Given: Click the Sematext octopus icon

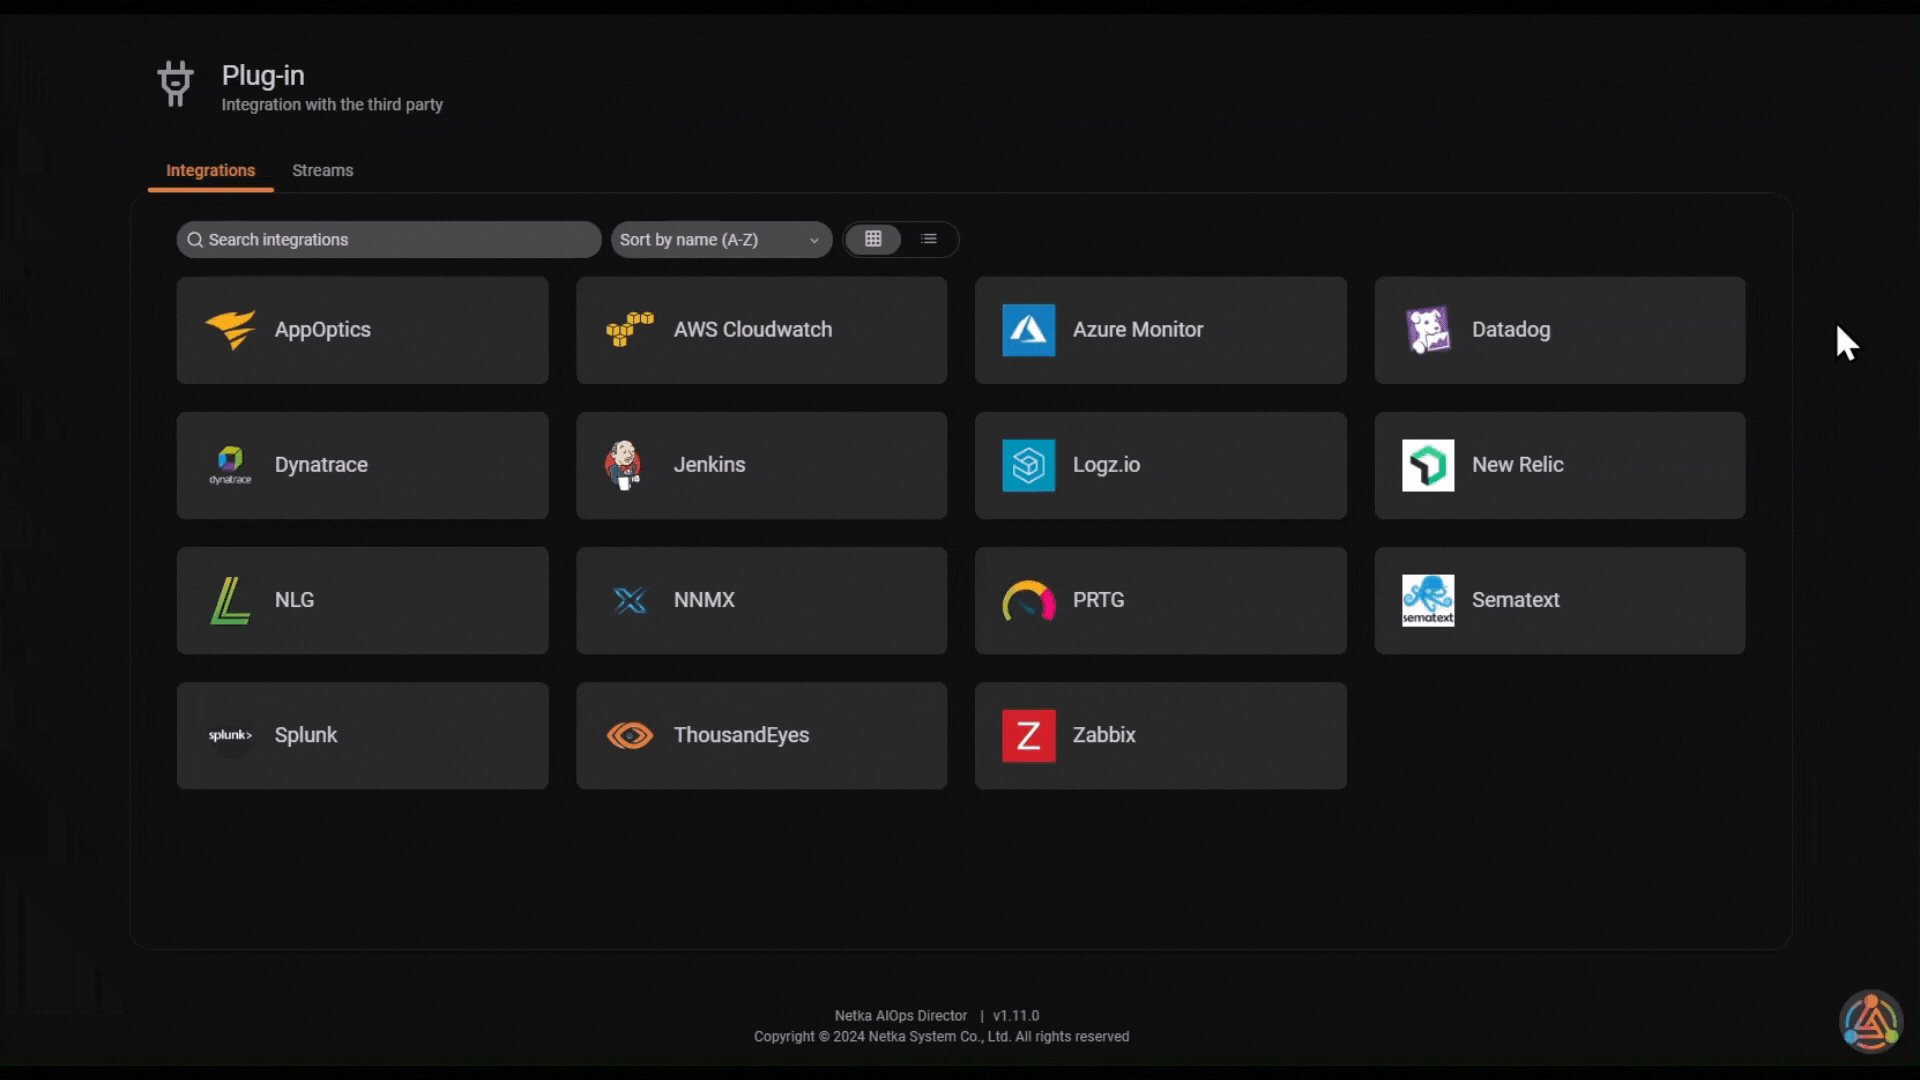Looking at the screenshot, I should [x=1428, y=600].
